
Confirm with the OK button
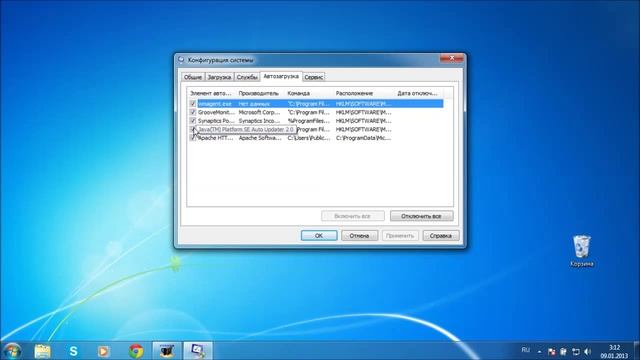point(319,236)
